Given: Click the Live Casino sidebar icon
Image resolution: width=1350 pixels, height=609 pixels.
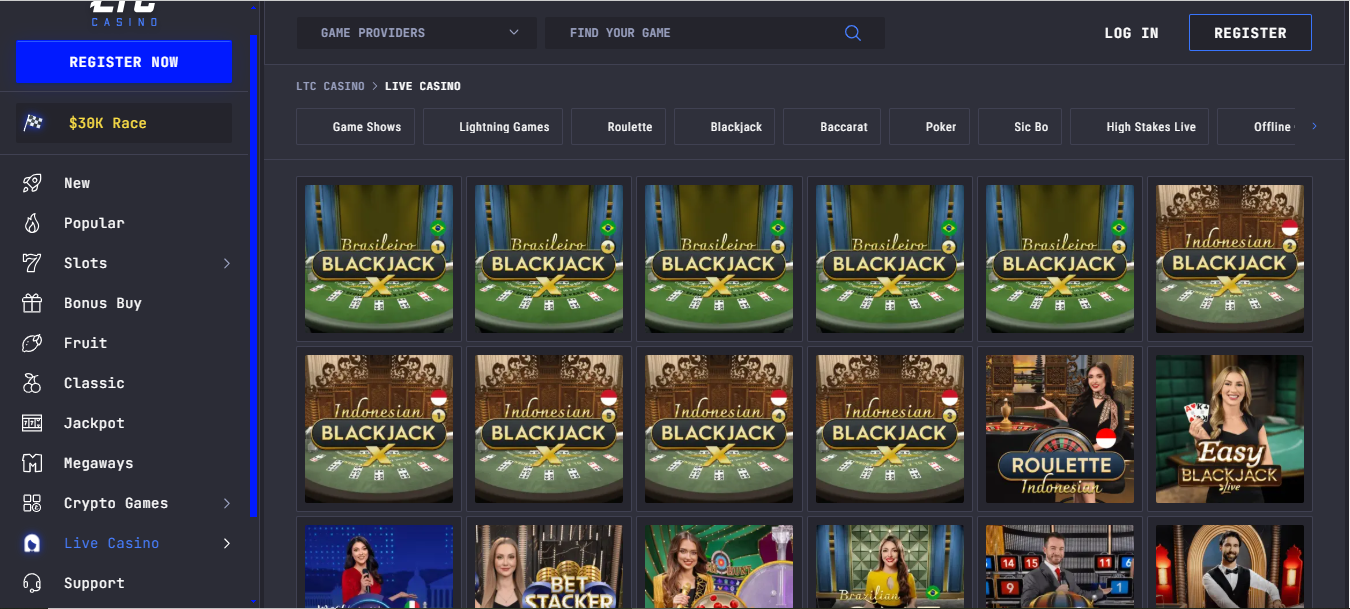Looking at the screenshot, I should pos(32,543).
